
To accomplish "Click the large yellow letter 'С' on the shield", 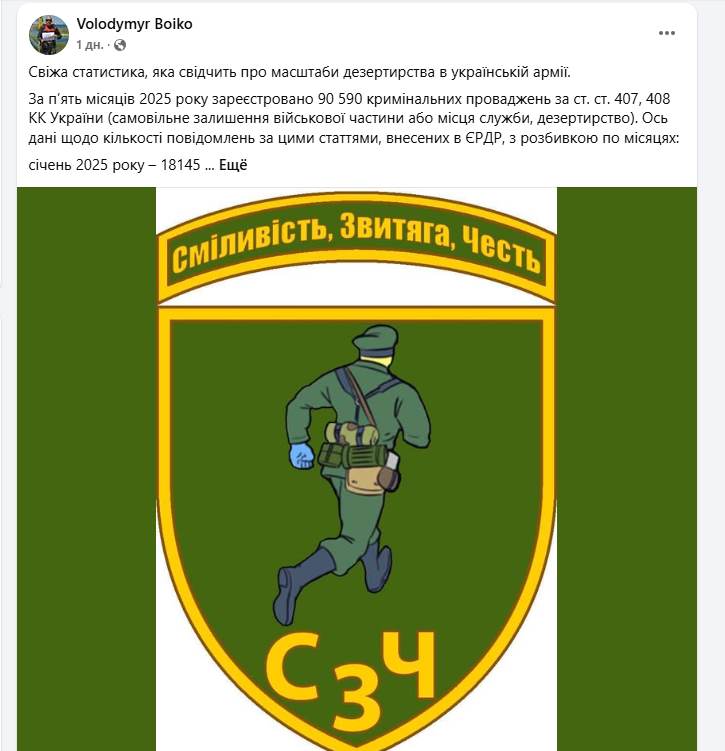I will (x=292, y=667).
